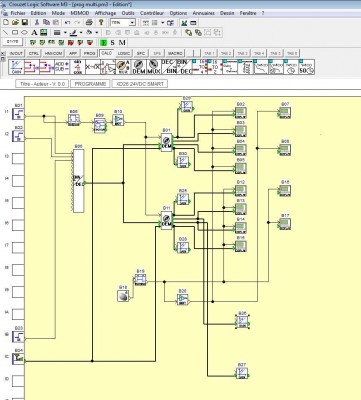361x400 pixels.
Task: Pick the GAIN function block
Action: coord(16,67)
